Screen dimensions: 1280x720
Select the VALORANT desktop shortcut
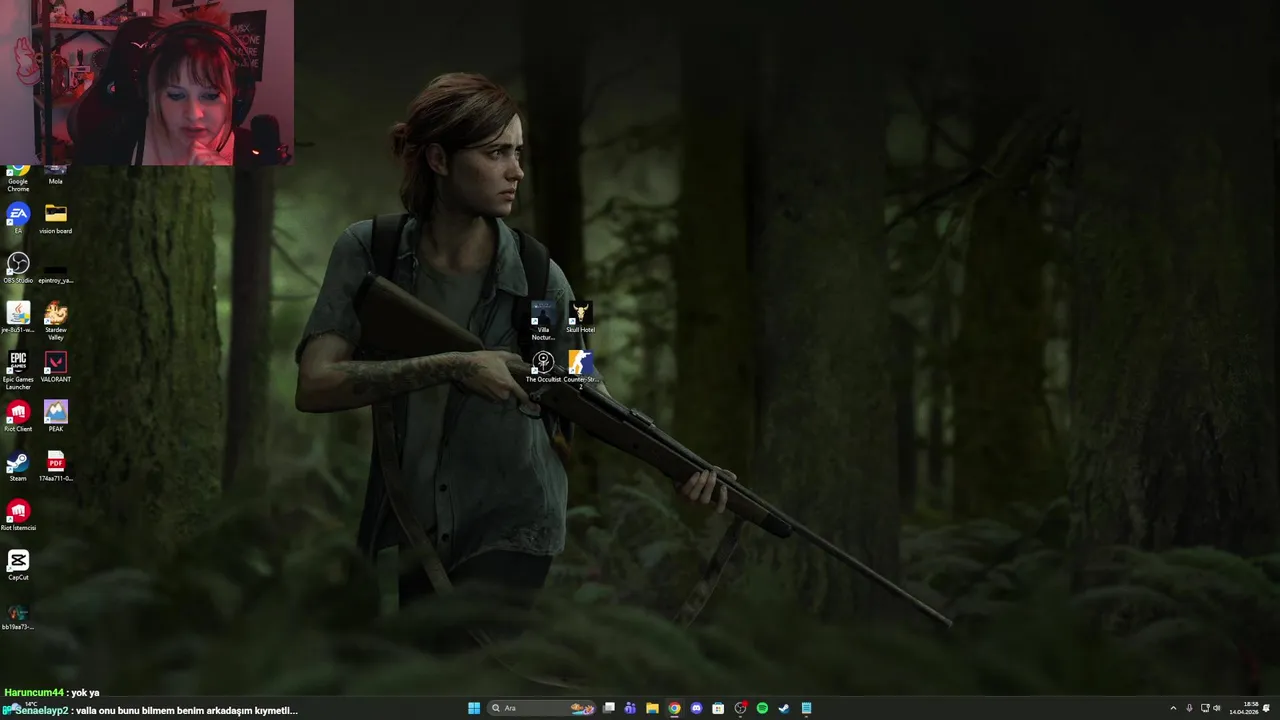point(56,366)
